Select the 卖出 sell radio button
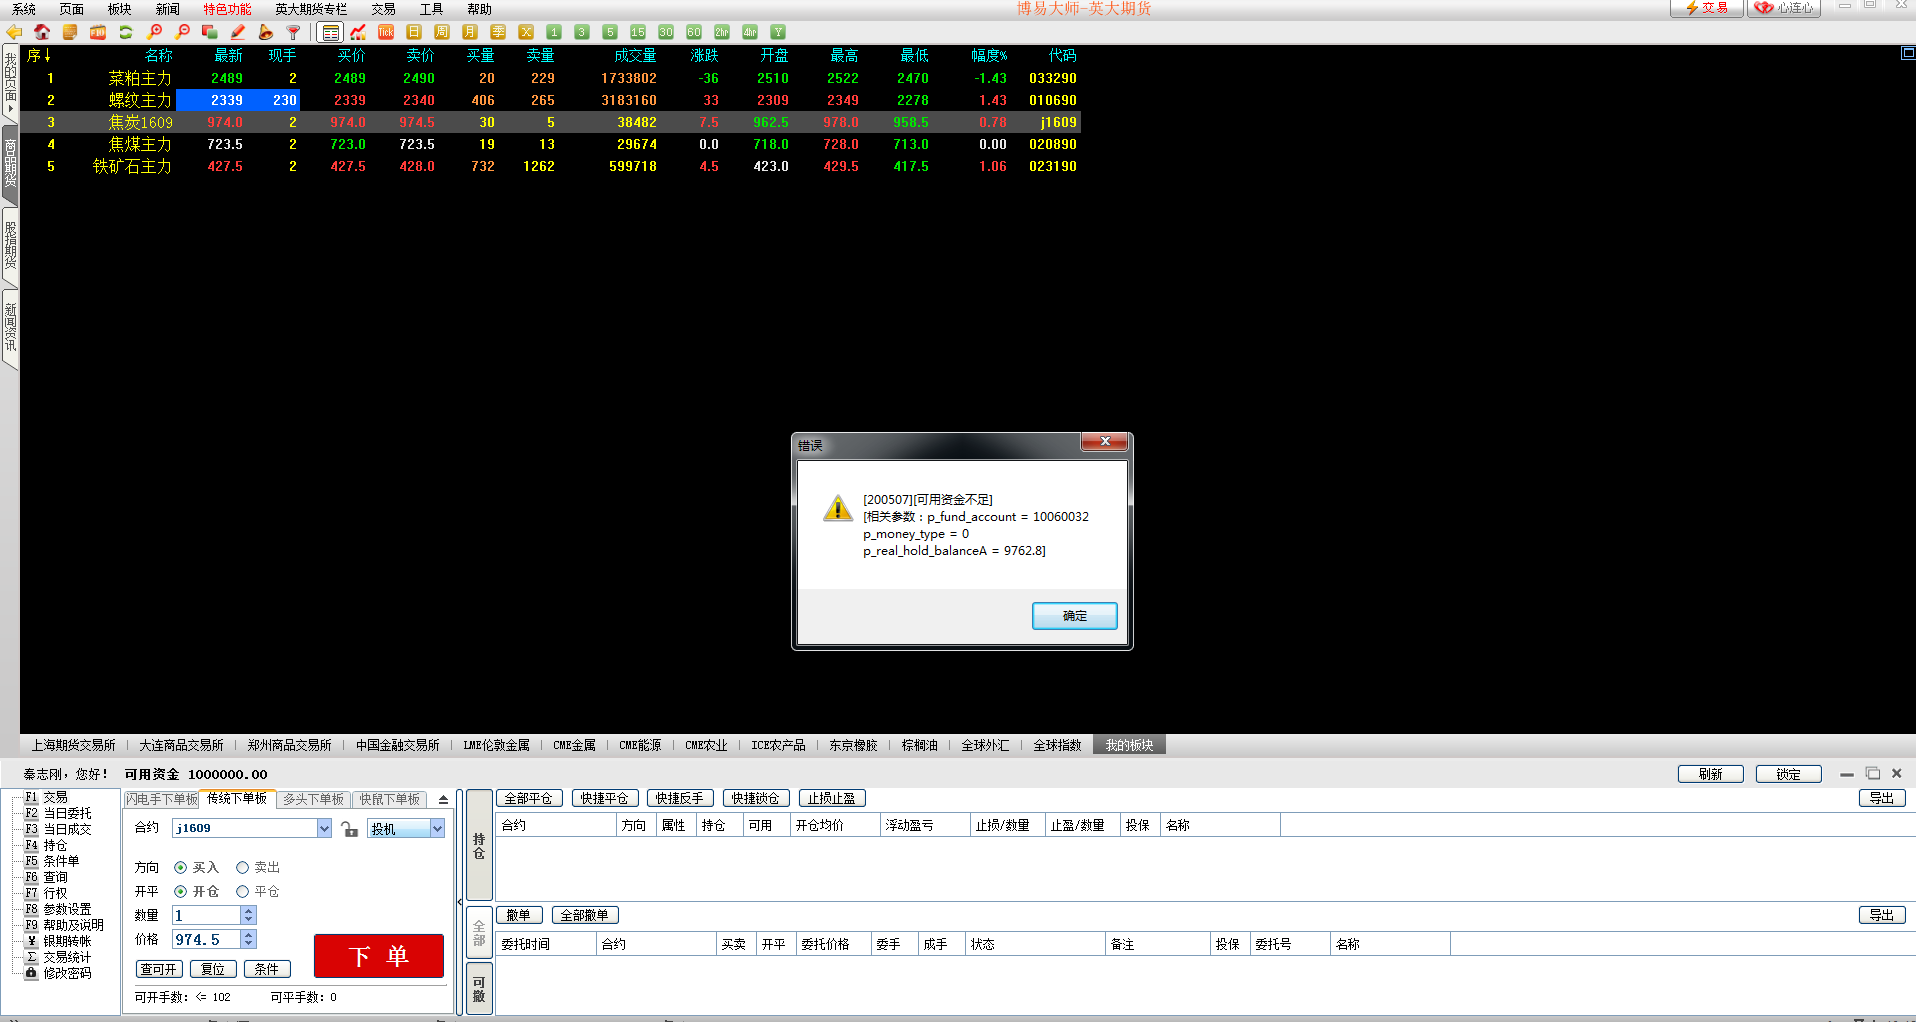 coord(242,868)
